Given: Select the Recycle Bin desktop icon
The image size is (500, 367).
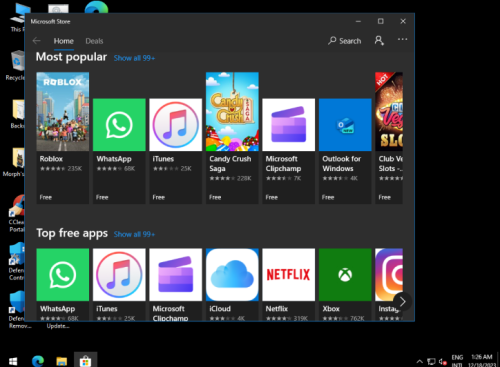Looking at the screenshot, I should 15,66.
